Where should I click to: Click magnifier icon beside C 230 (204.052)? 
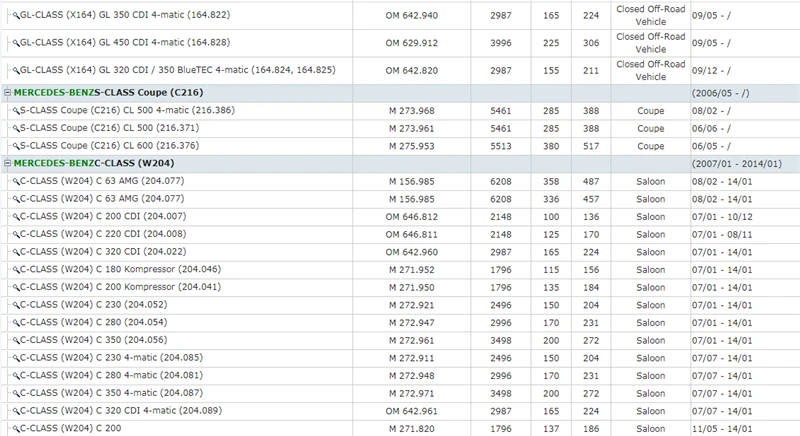click(16, 305)
